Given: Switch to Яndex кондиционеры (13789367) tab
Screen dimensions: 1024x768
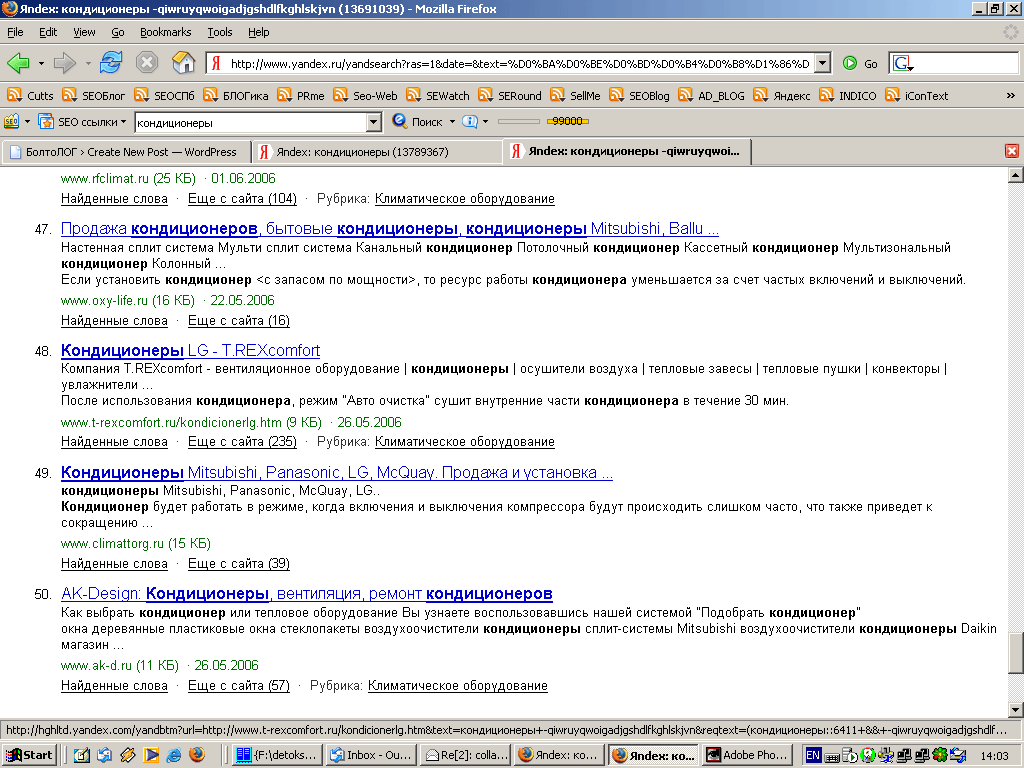Looking at the screenshot, I should point(377,152).
